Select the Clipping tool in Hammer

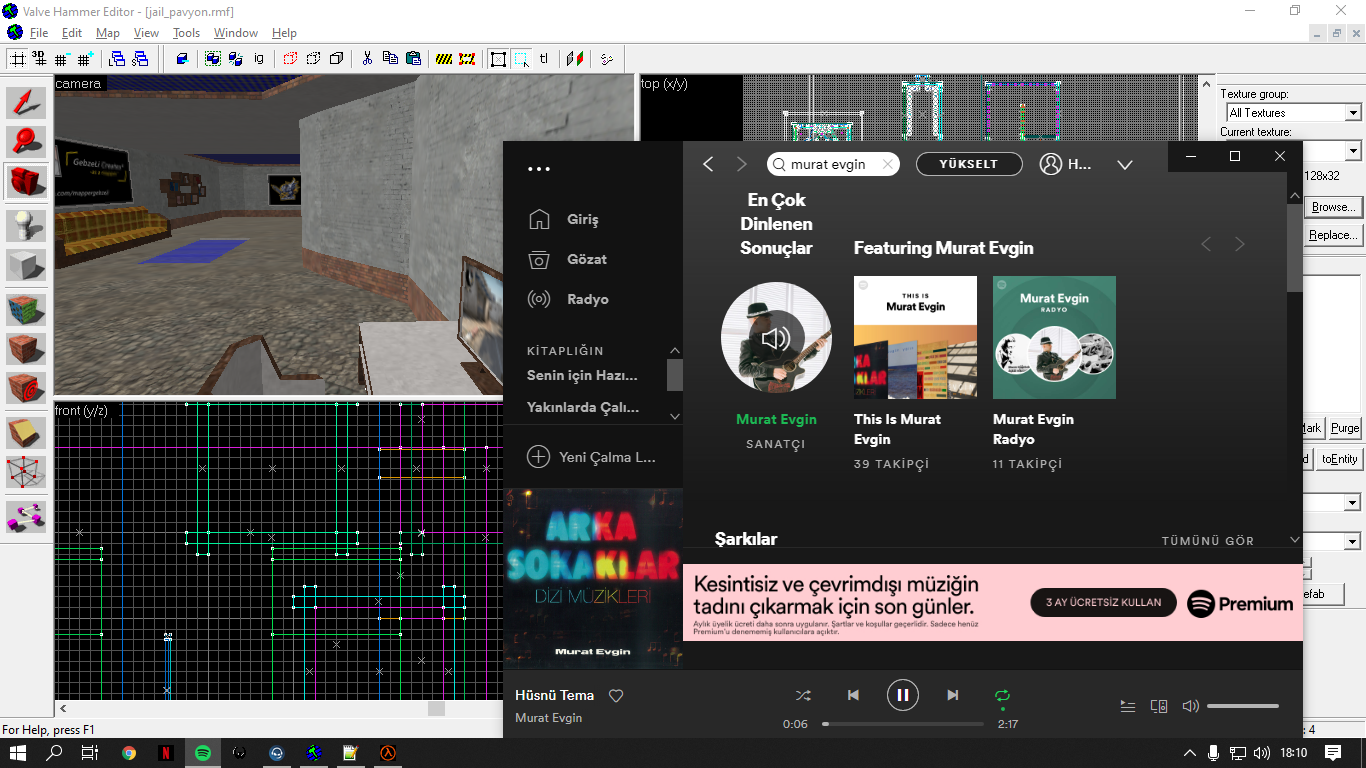(26, 432)
